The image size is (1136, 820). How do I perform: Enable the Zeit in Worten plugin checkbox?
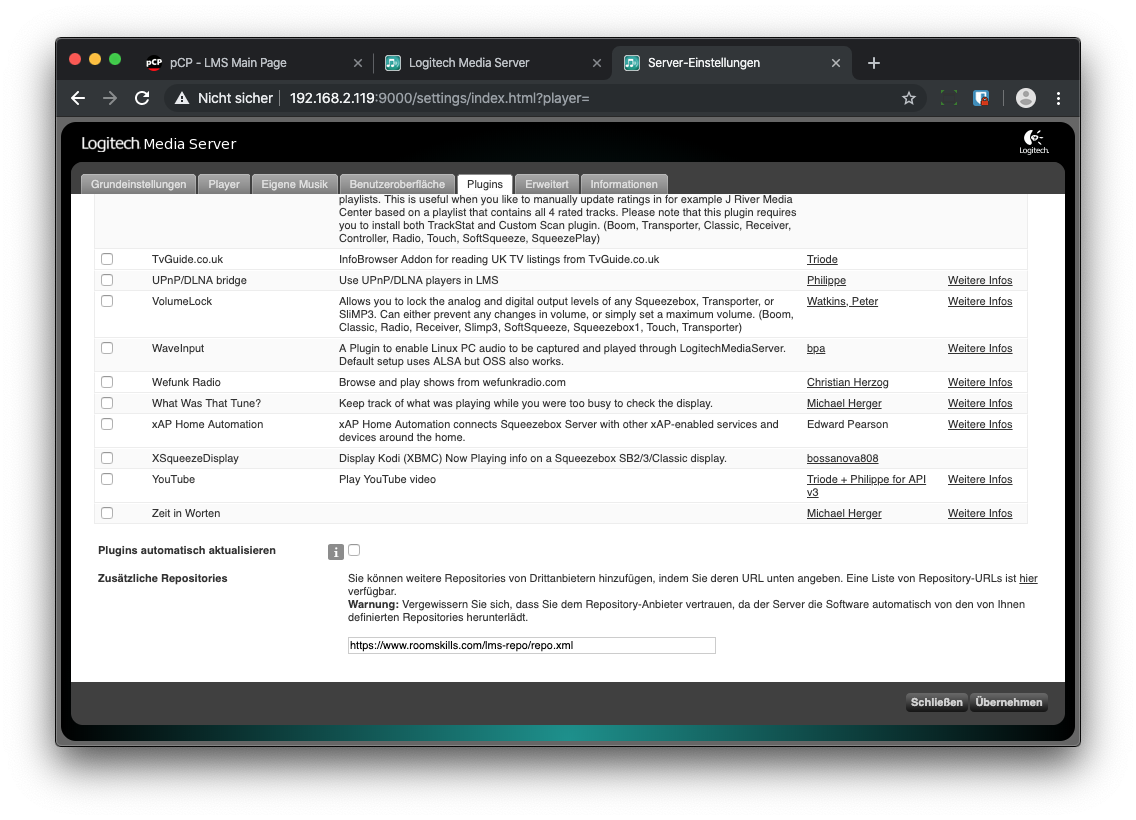coord(107,514)
